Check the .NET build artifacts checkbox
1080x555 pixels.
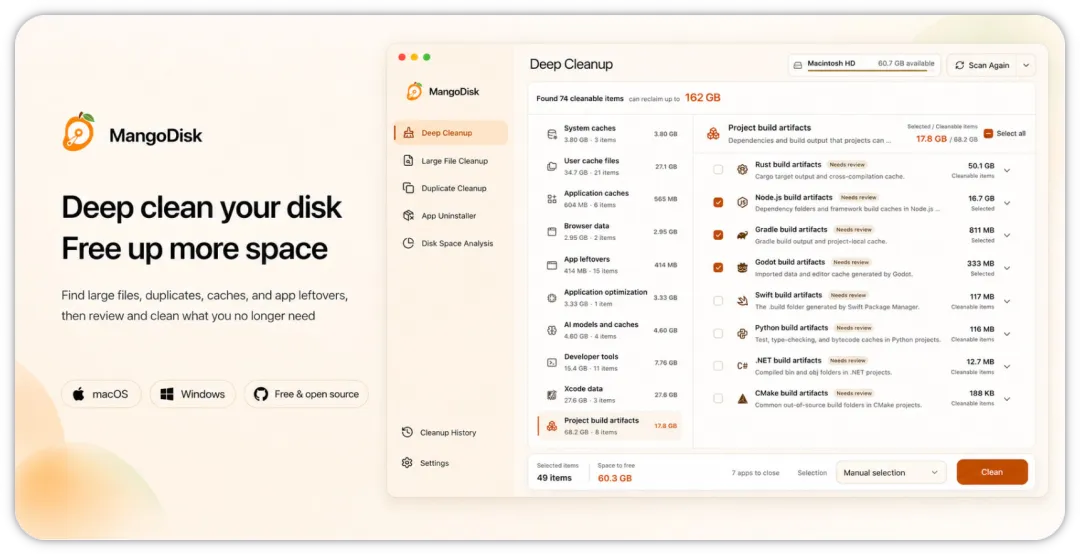pyautogui.click(x=718, y=366)
